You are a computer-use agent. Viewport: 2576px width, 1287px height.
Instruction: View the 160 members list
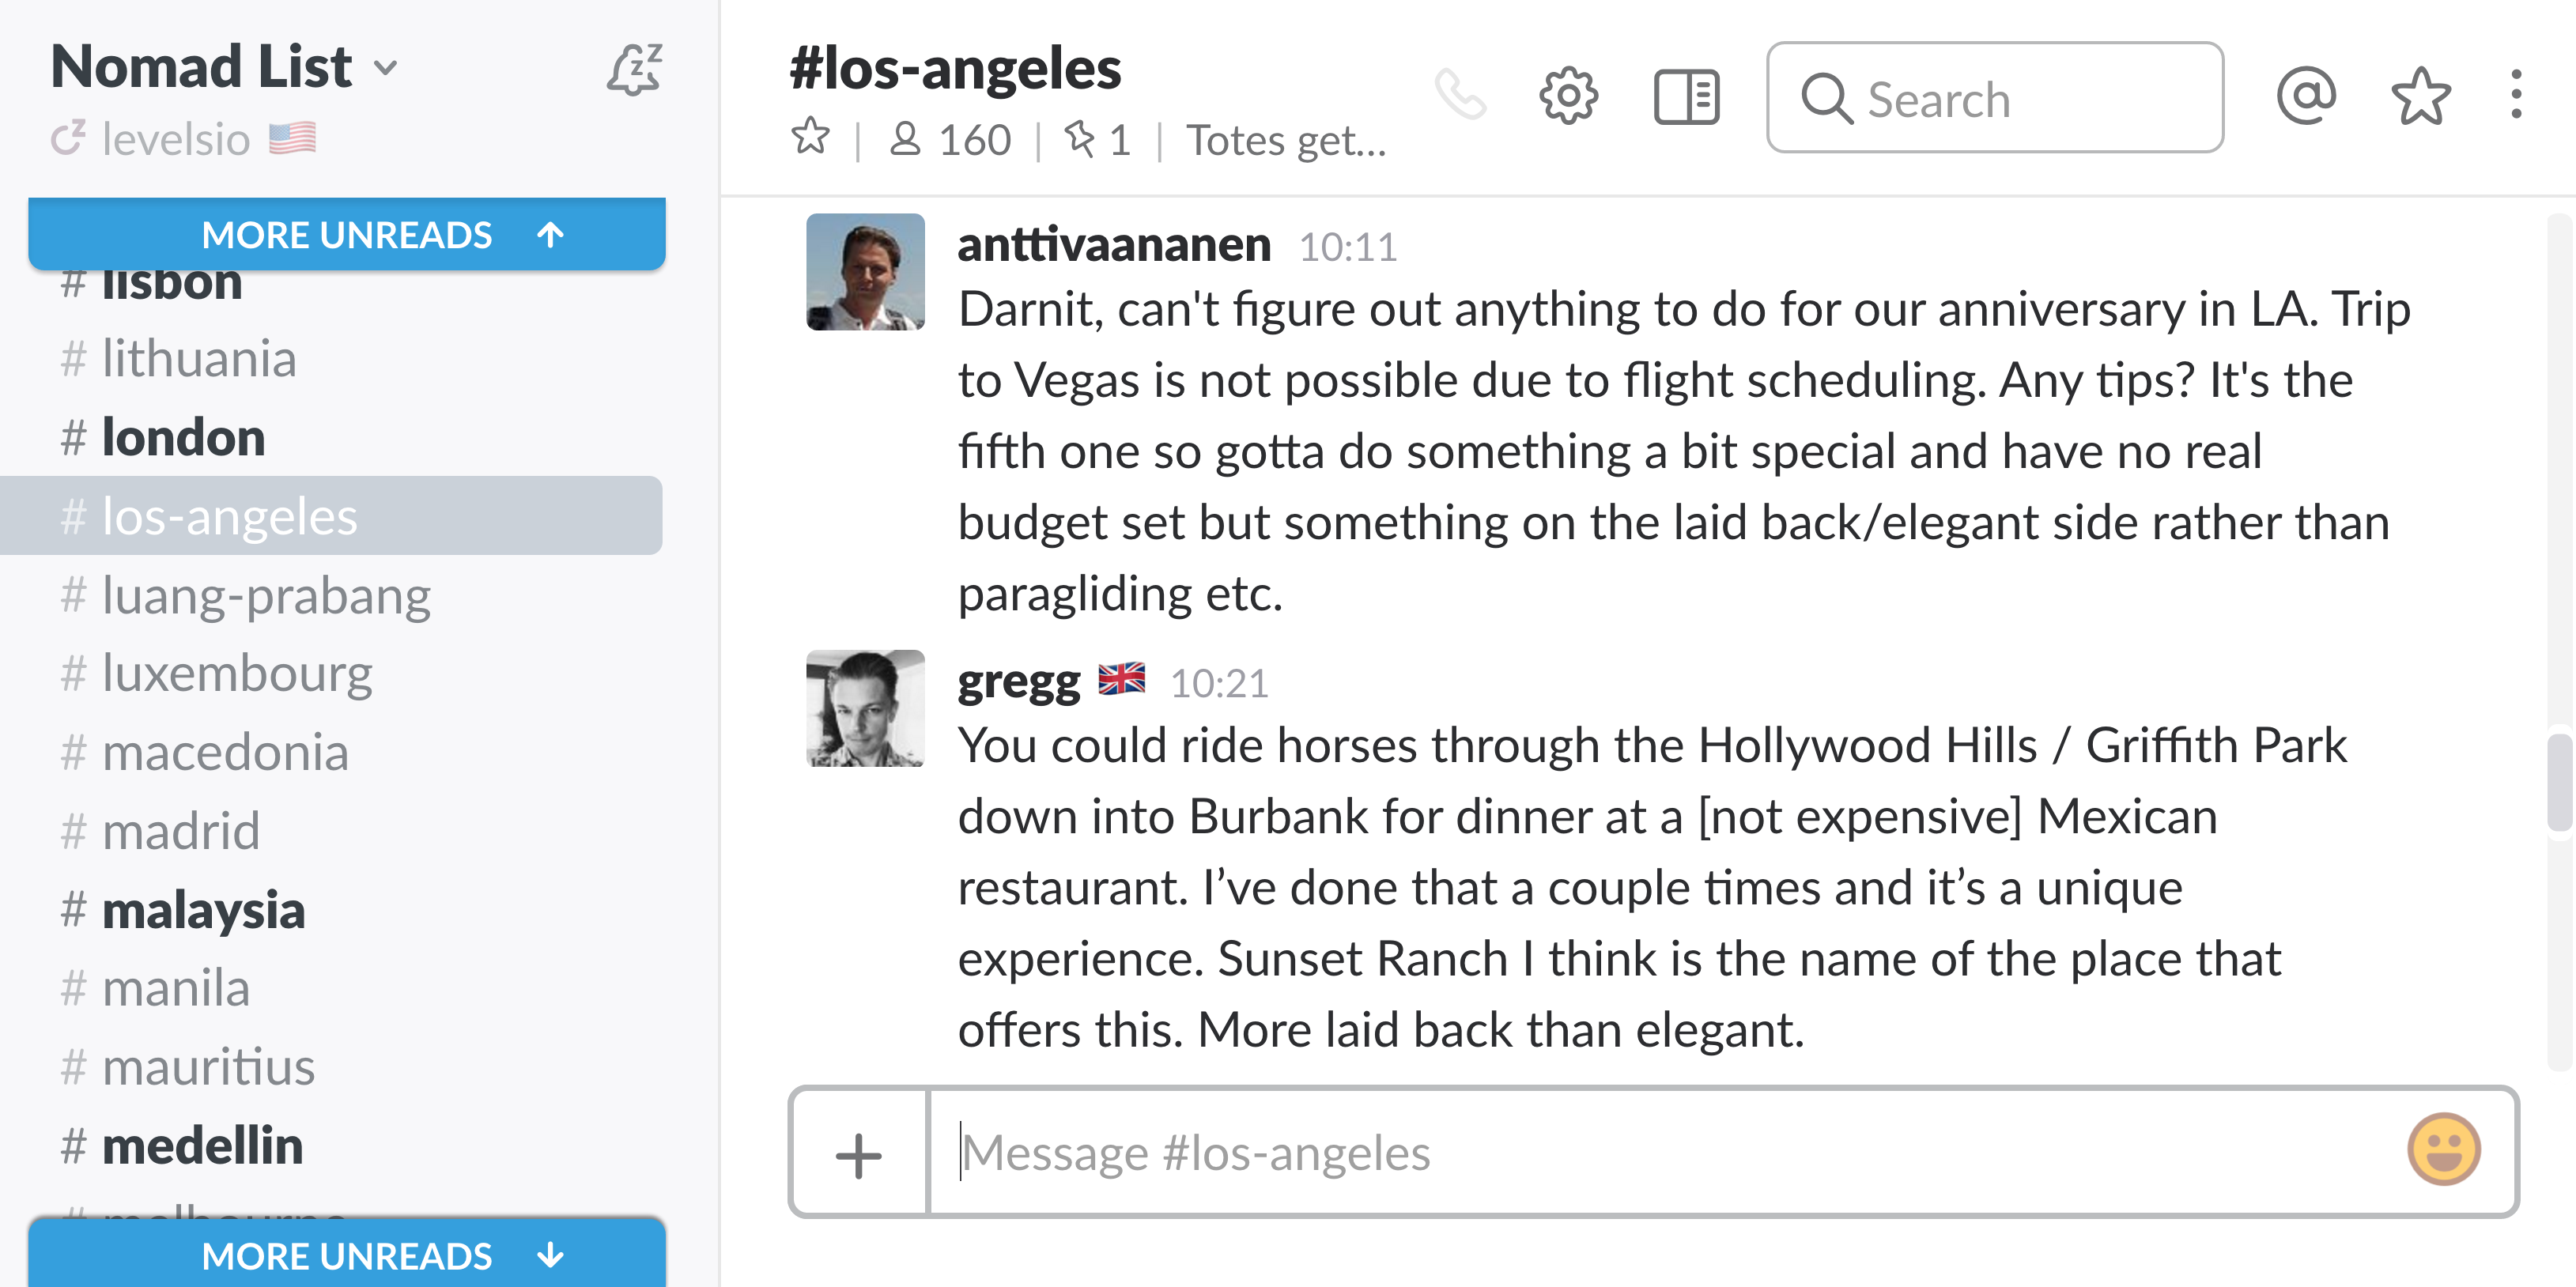click(x=950, y=140)
